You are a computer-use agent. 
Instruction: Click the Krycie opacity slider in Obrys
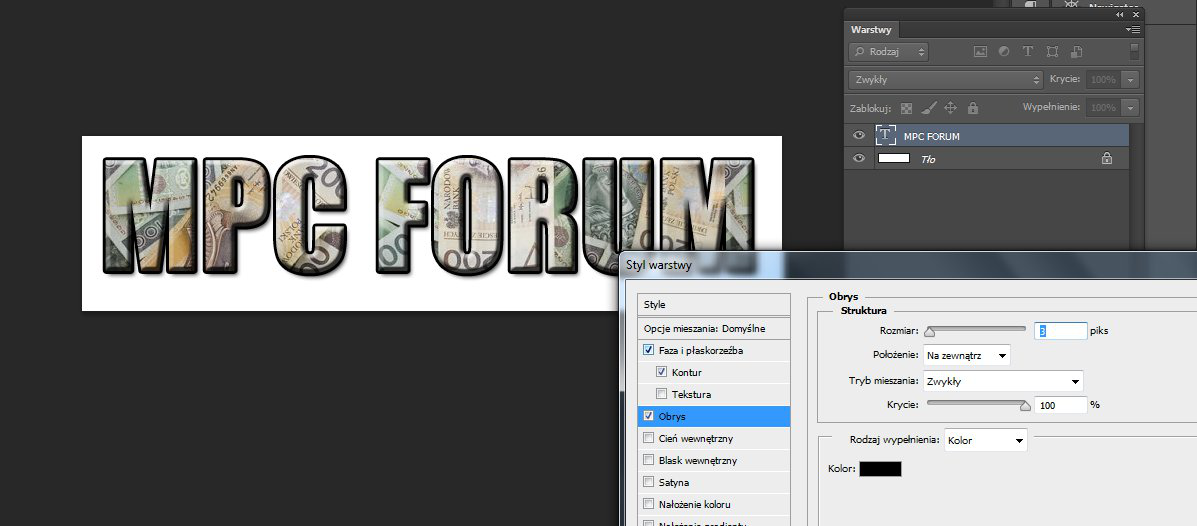click(x=979, y=405)
